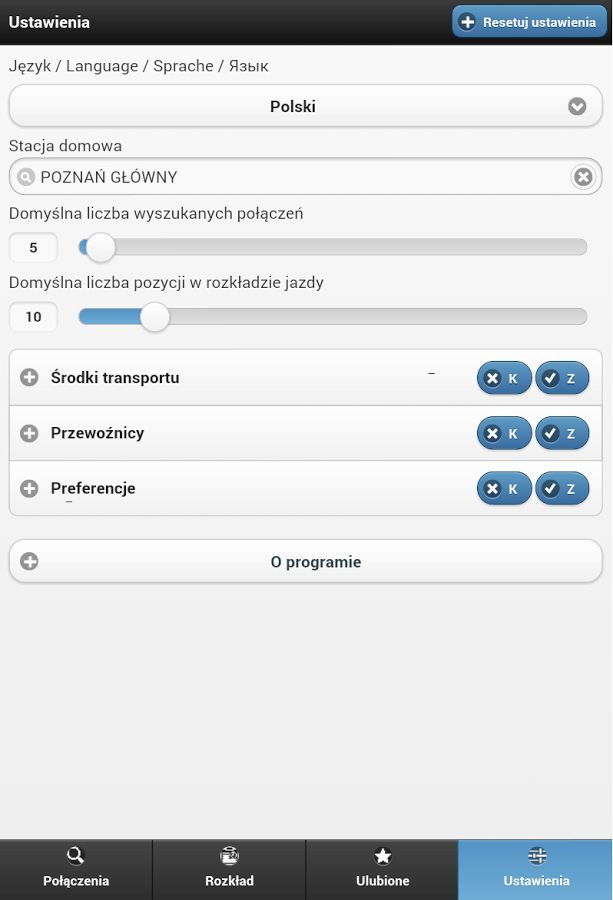Switch to the Połączenia tab
The width and height of the screenshot is (613, 900).
[76, 870]
